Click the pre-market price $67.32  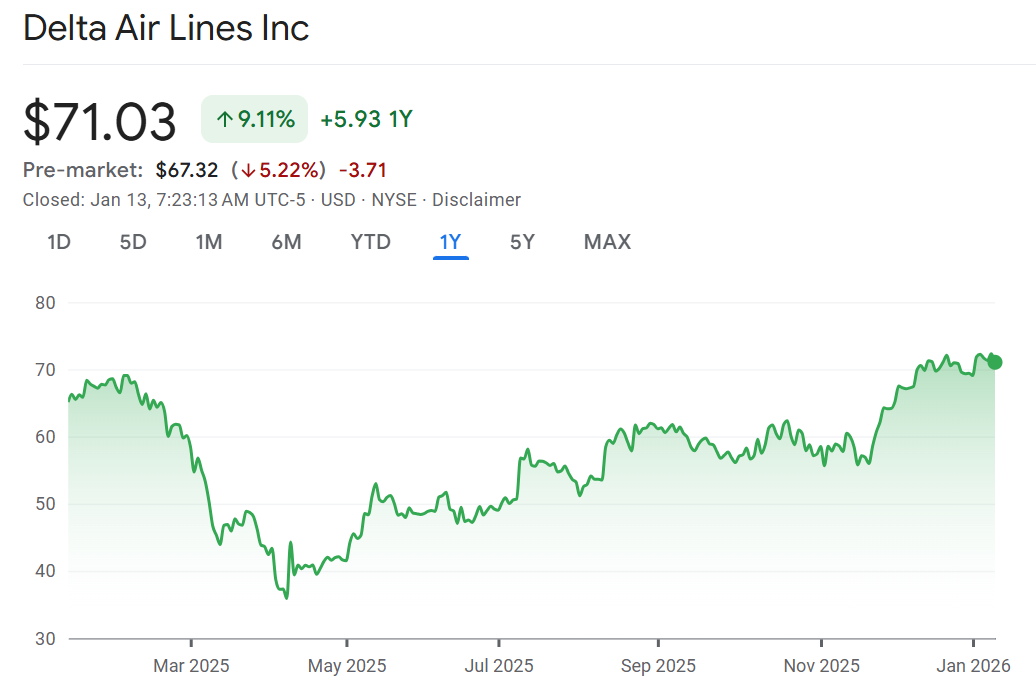point(187,170)
